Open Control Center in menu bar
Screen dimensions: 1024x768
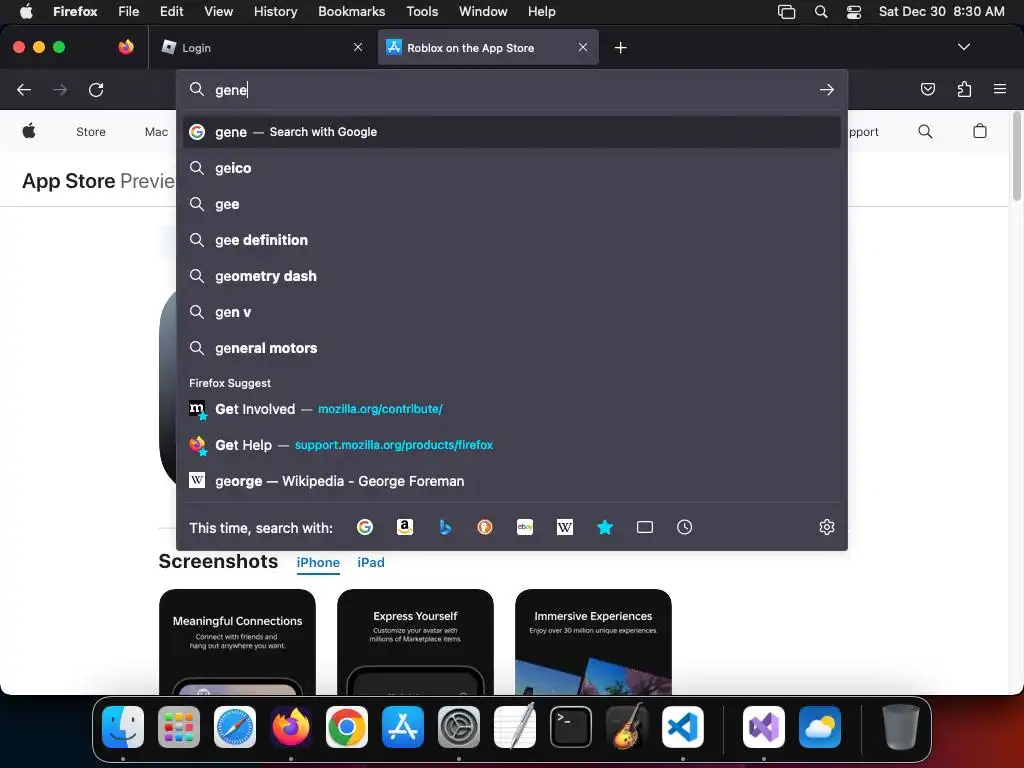(854, 12)
